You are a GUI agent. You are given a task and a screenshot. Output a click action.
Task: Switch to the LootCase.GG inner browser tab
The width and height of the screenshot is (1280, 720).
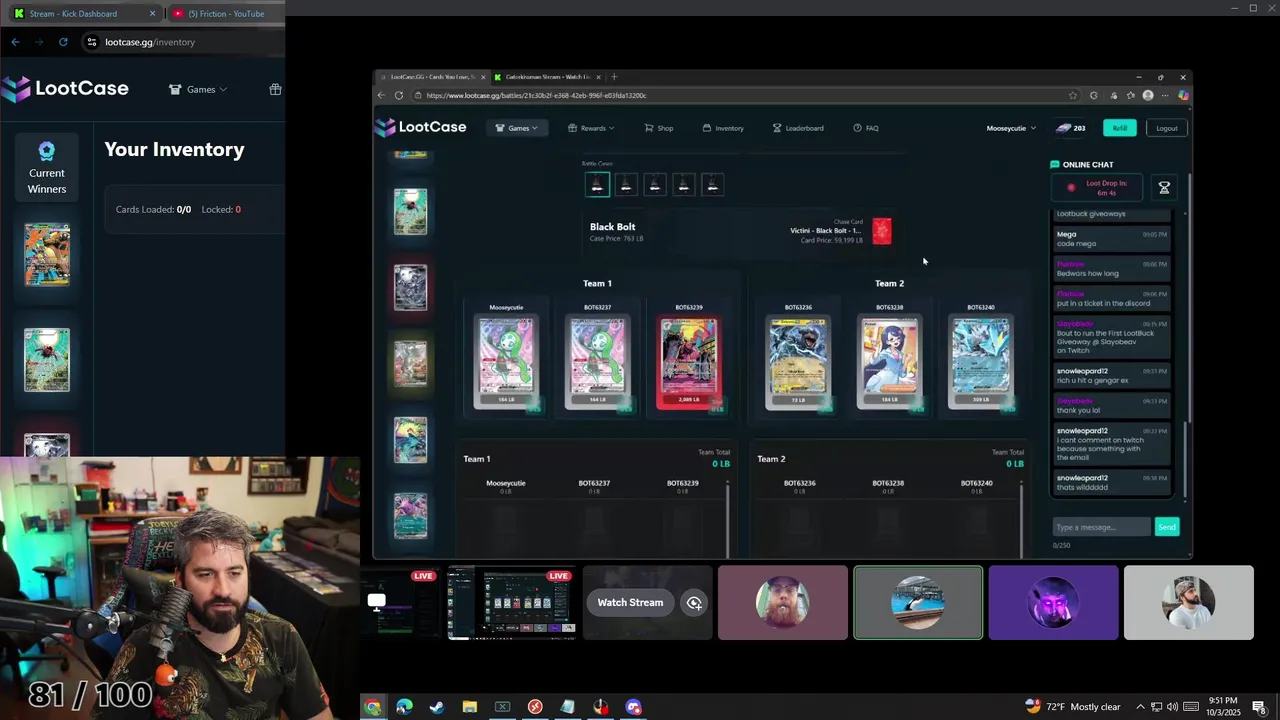coord(431,77)
